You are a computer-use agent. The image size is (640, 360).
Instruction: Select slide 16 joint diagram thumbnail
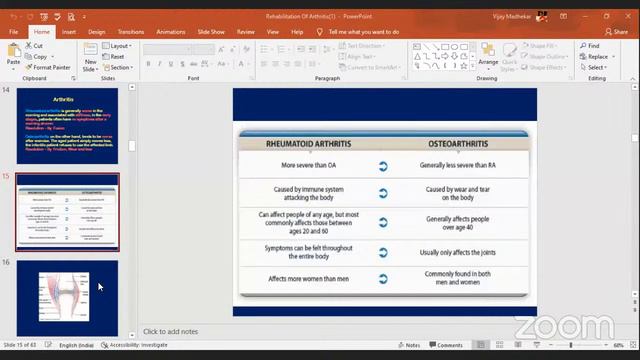(x=67, y=298)
